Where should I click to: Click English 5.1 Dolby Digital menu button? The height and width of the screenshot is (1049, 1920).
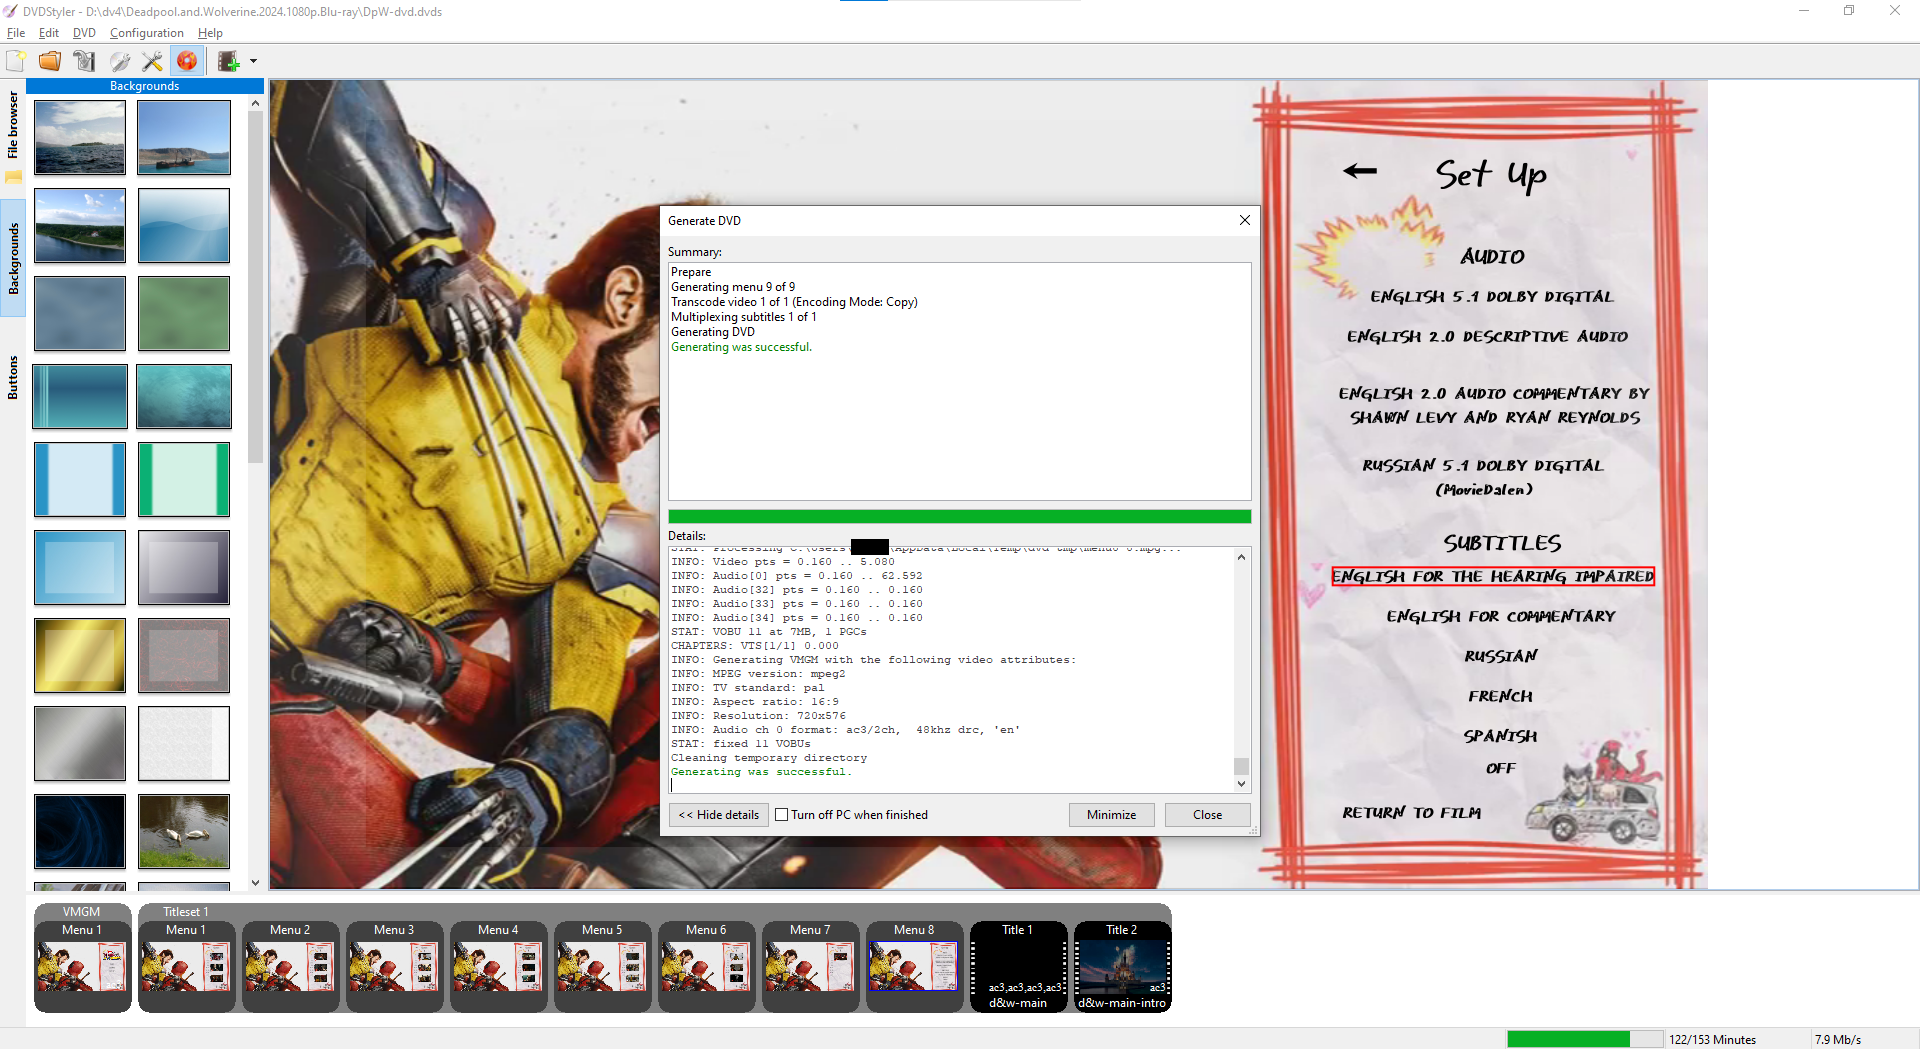pyautogui.click(x=1491, y=296)
